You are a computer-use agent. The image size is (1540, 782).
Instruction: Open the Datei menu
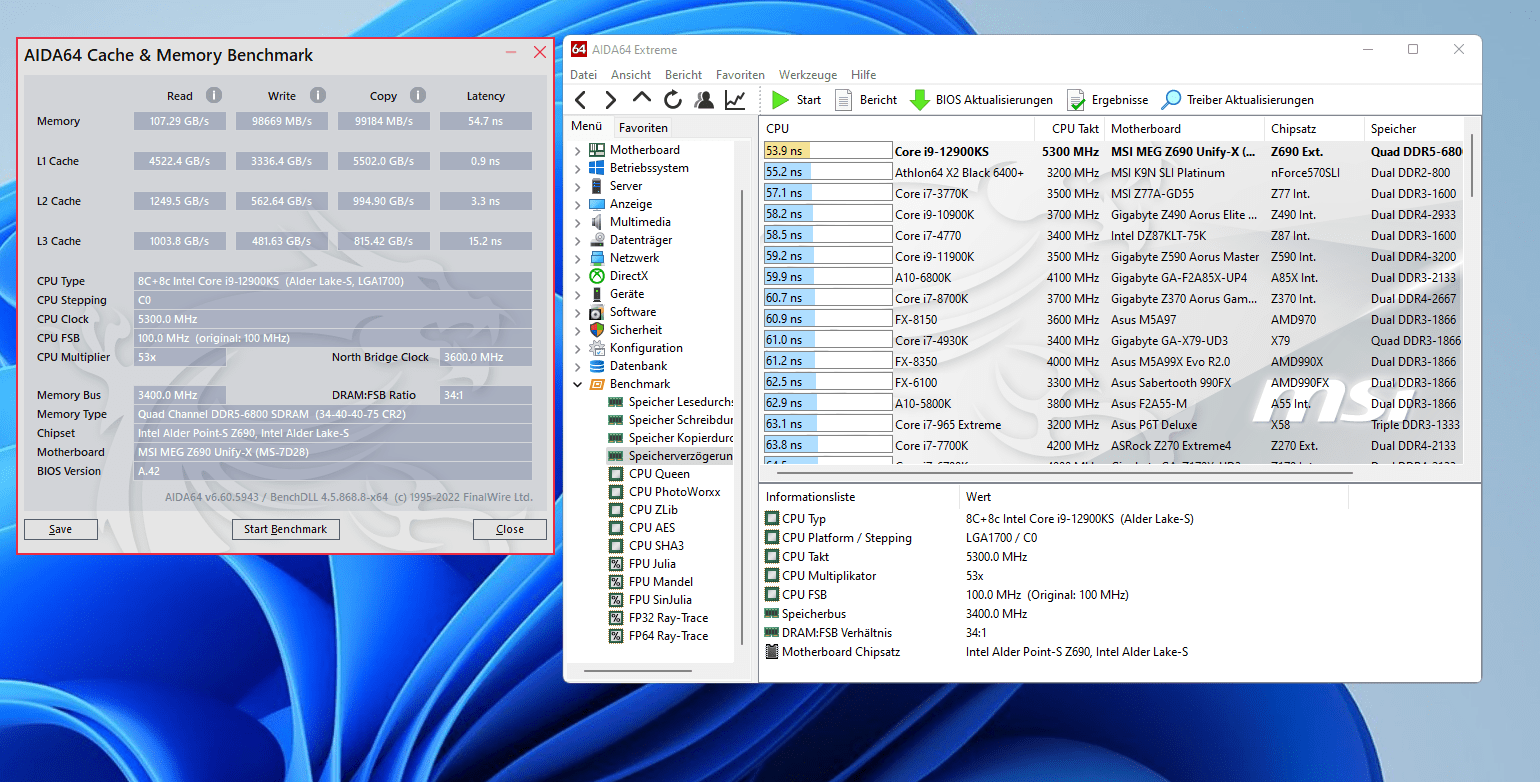click(583, 75)
